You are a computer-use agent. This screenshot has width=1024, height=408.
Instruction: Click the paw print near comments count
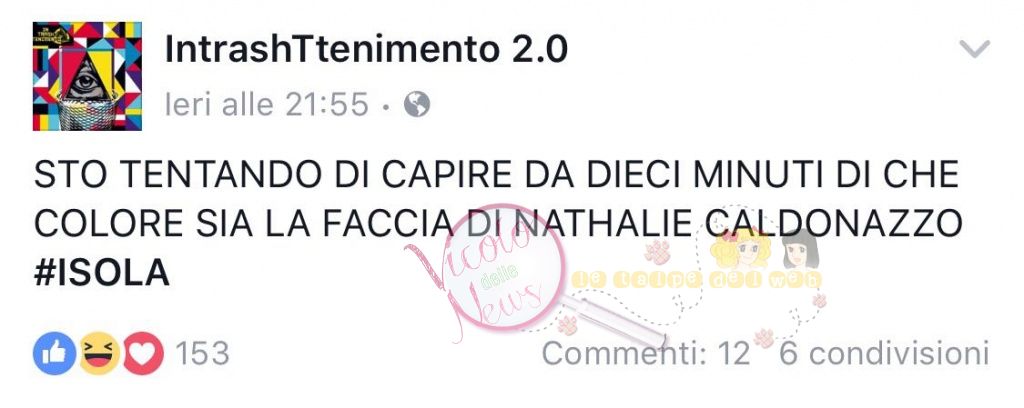click(763, 337)
